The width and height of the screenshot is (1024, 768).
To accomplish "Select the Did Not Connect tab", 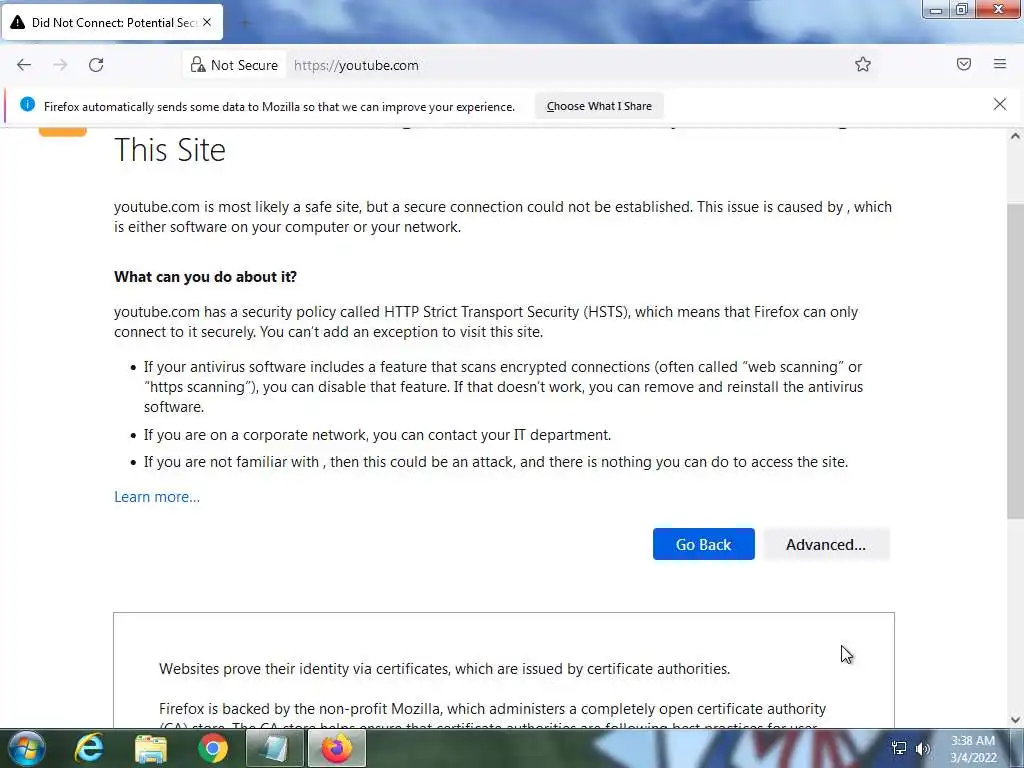I will 113,22.
